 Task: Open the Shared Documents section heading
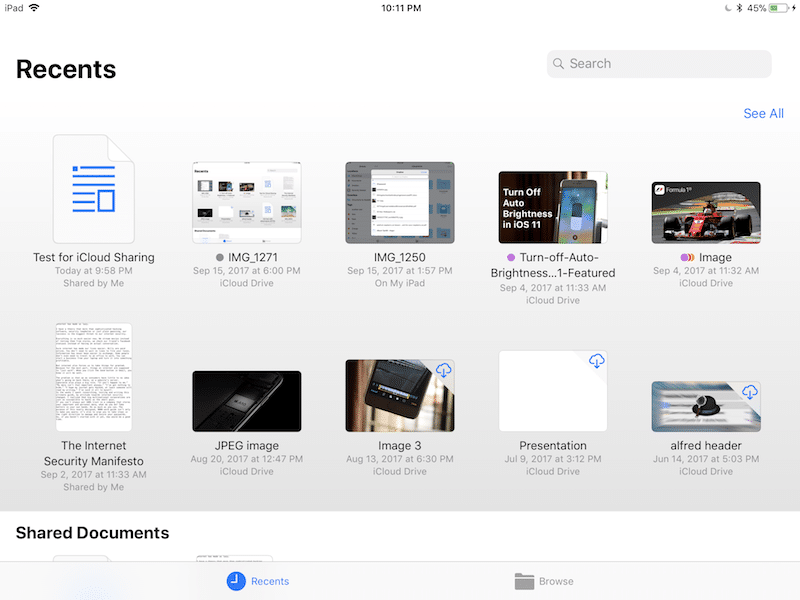point(92,533)
